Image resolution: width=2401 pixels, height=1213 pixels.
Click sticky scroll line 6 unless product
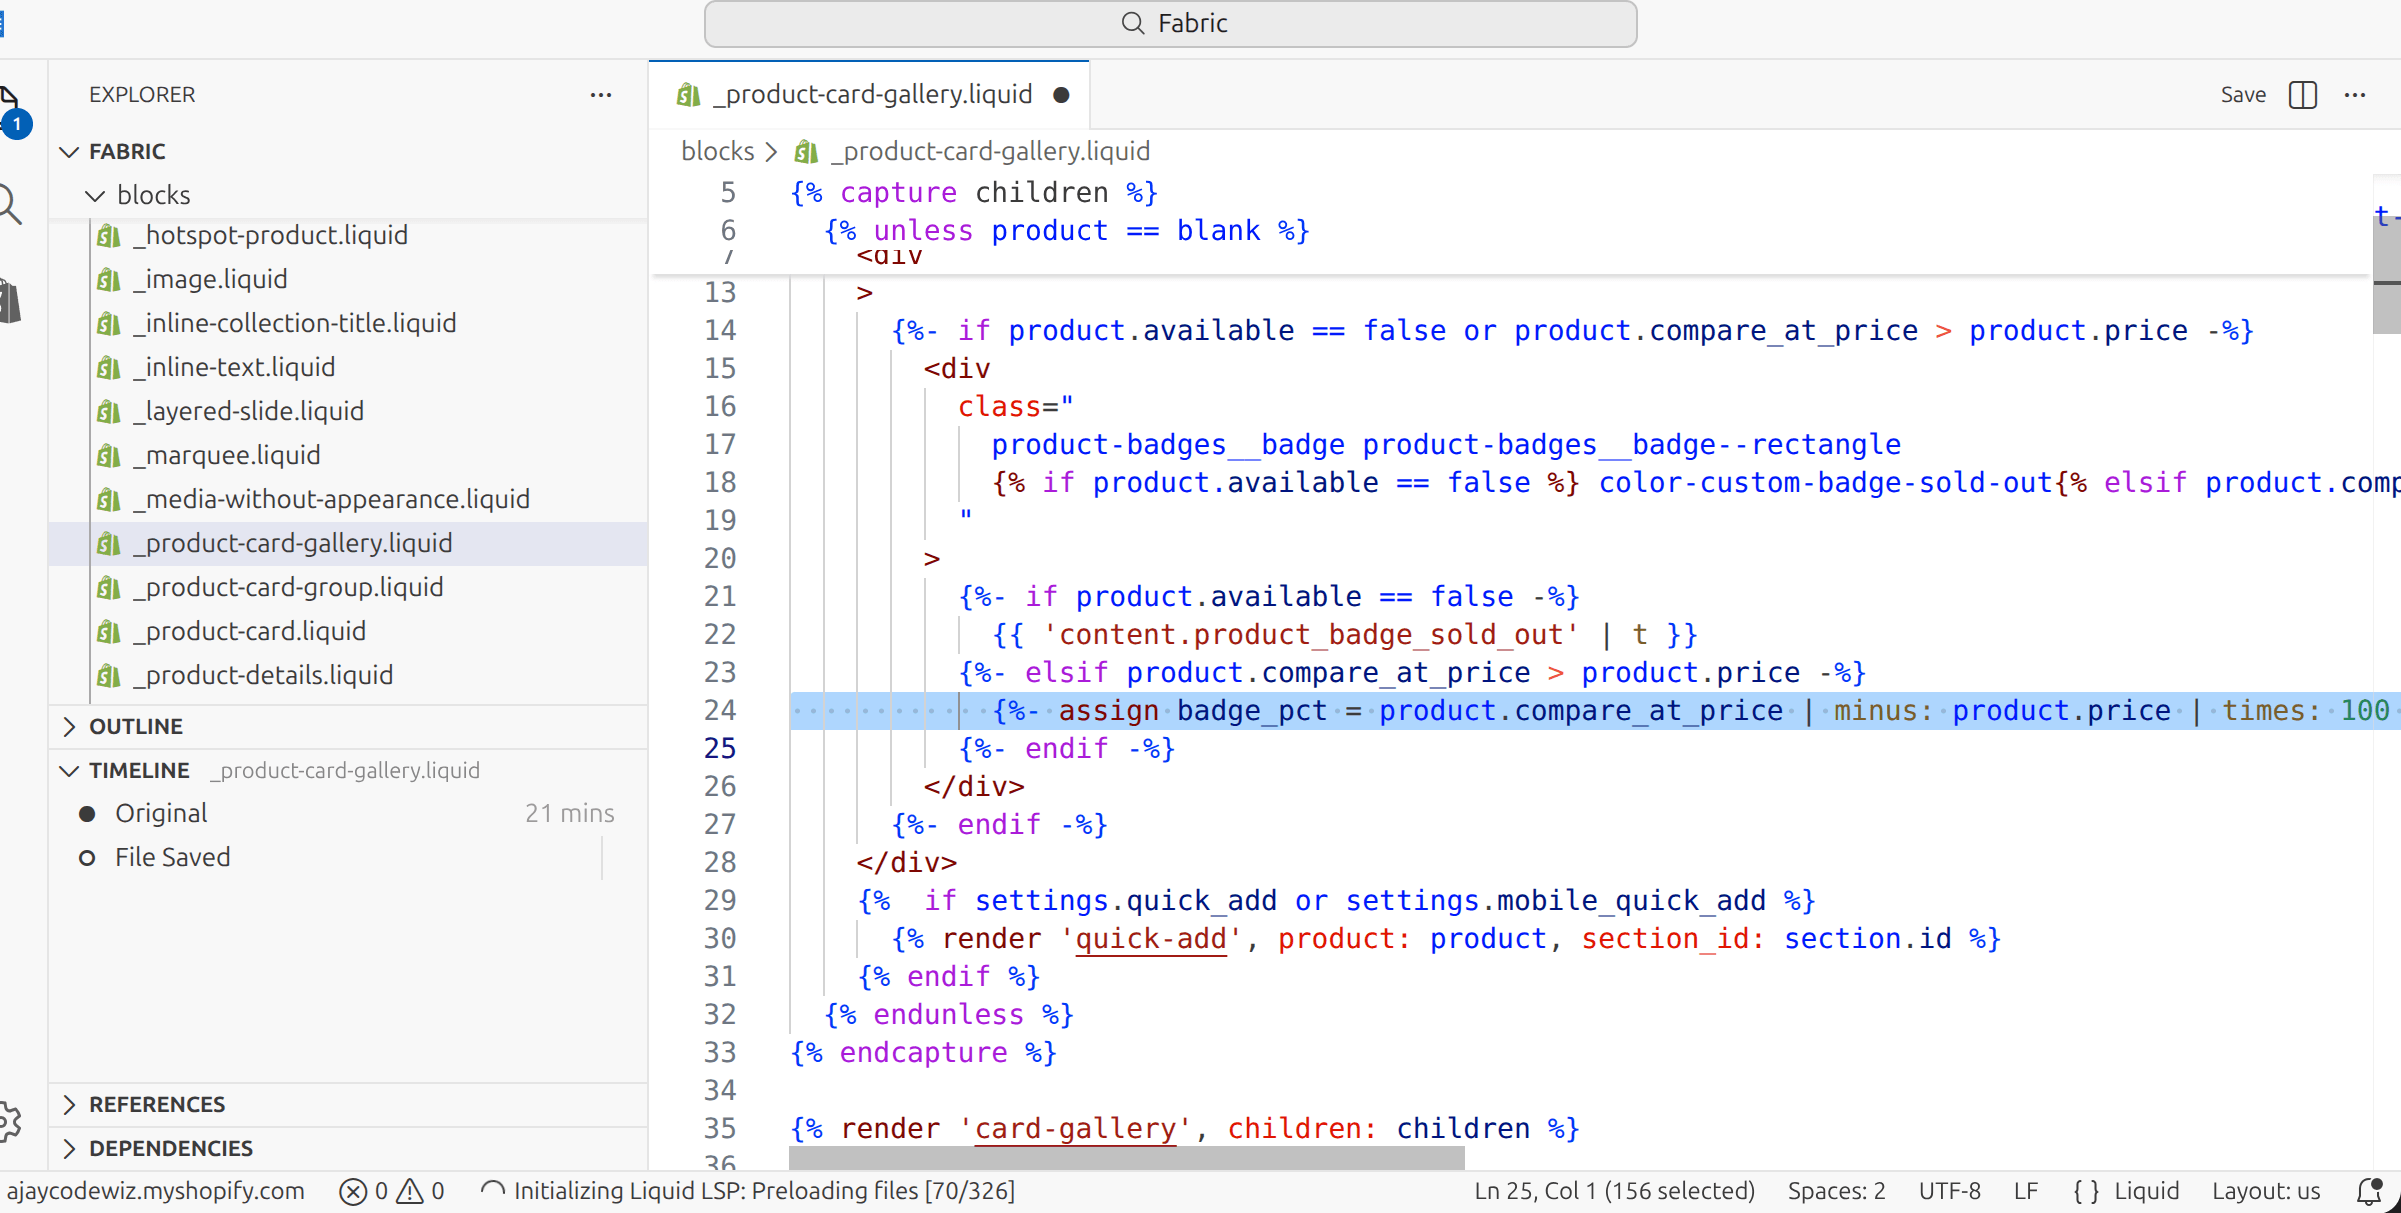pyautogui.click(x=1067, y=231)
